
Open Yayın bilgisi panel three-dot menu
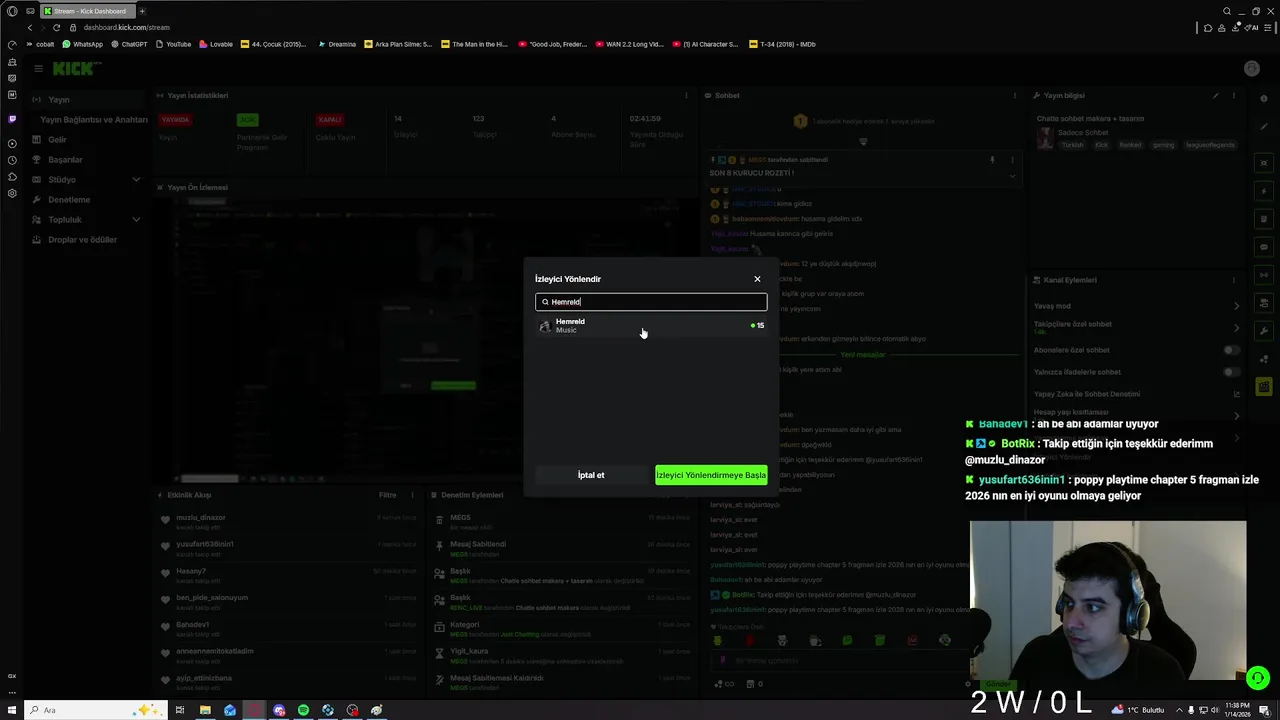[x=1234, y=96]
